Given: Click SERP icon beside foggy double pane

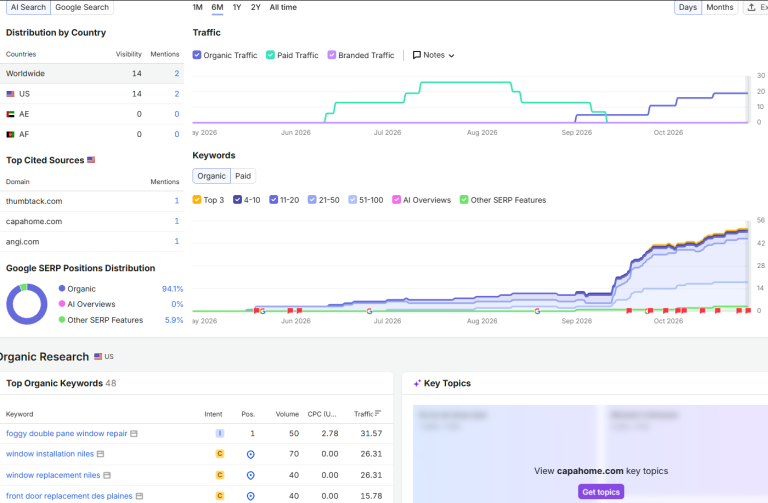Looking at the screenshot, I should [134, 433].
